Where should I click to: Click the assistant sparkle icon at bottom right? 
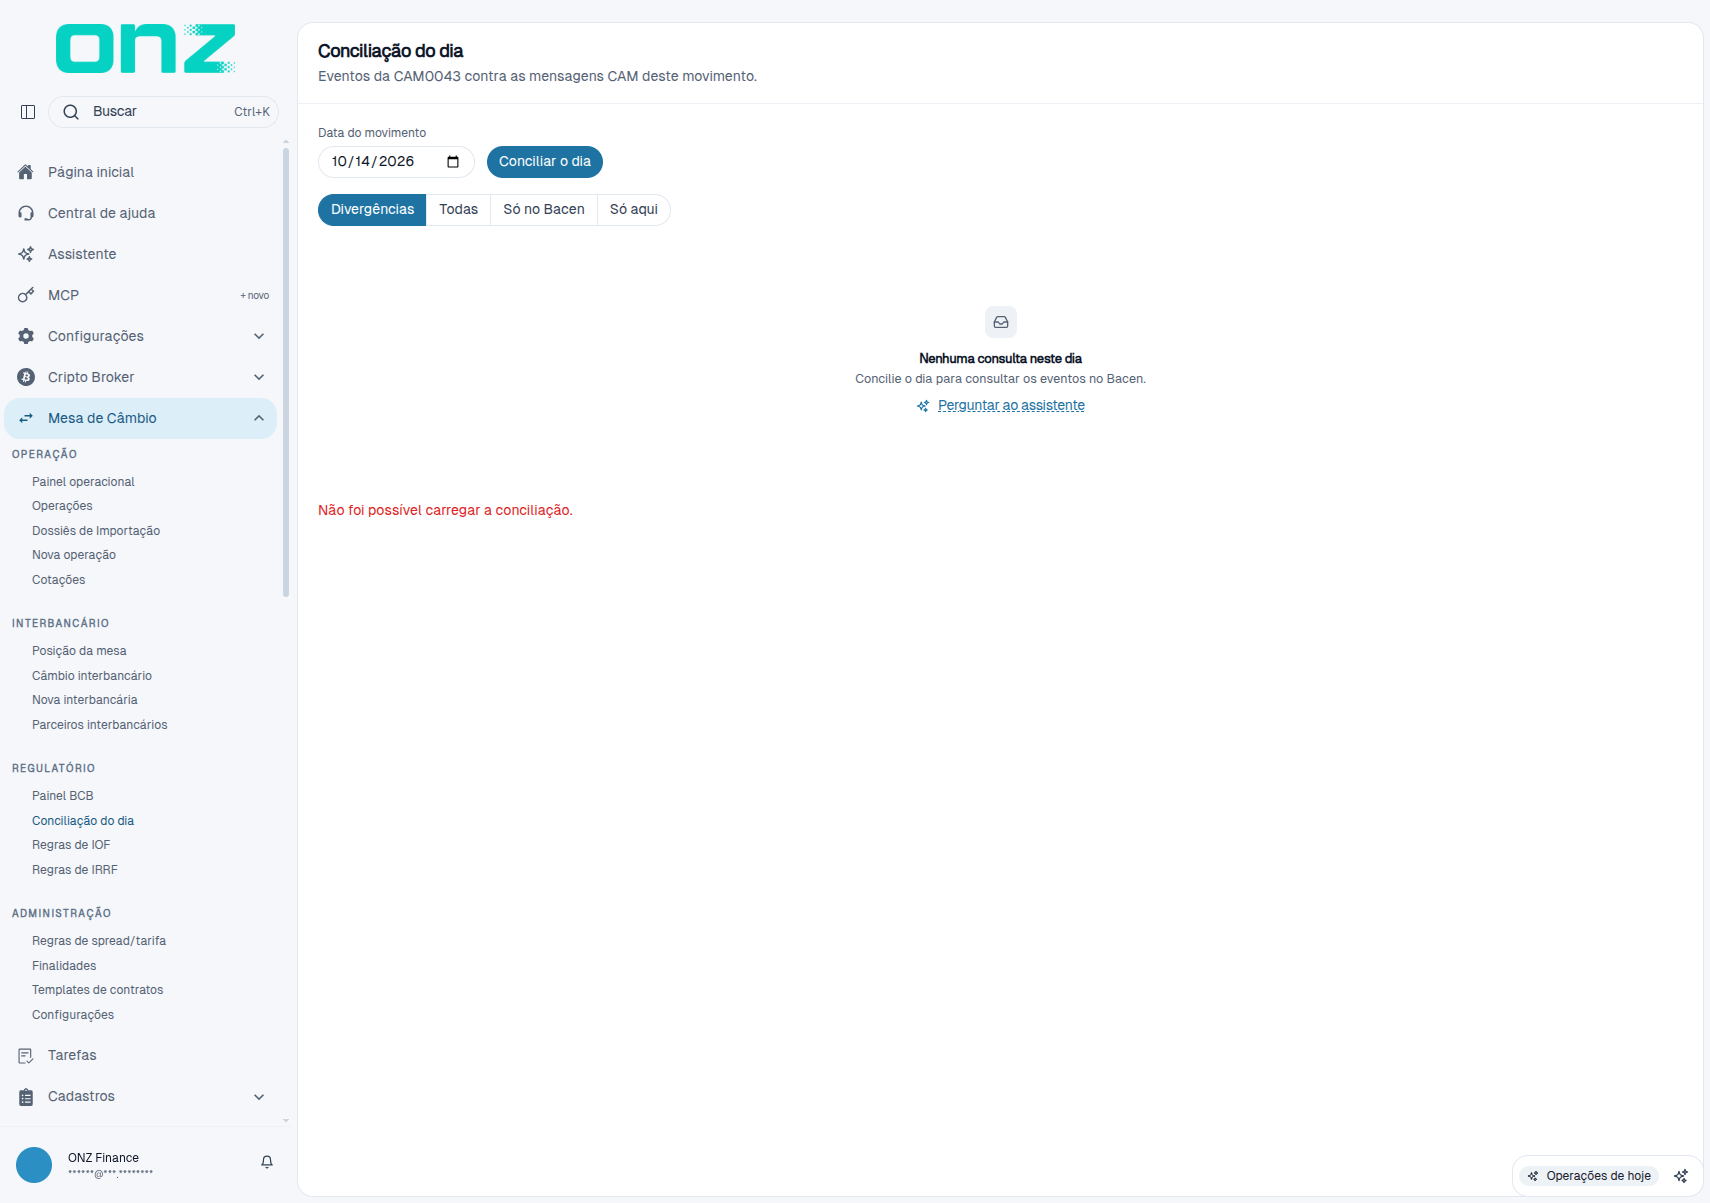pos(1681,1176)
